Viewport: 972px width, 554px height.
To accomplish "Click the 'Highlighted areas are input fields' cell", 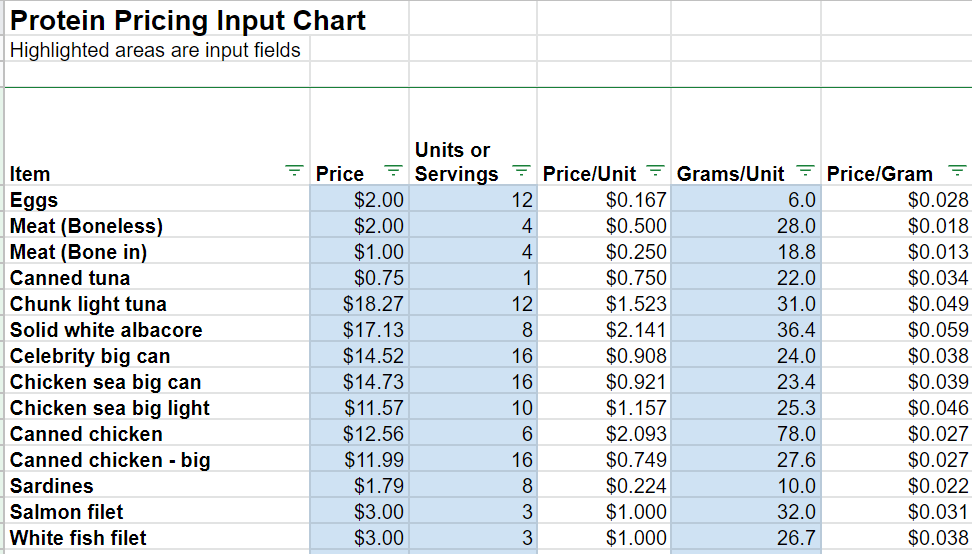I will [155, 50].
